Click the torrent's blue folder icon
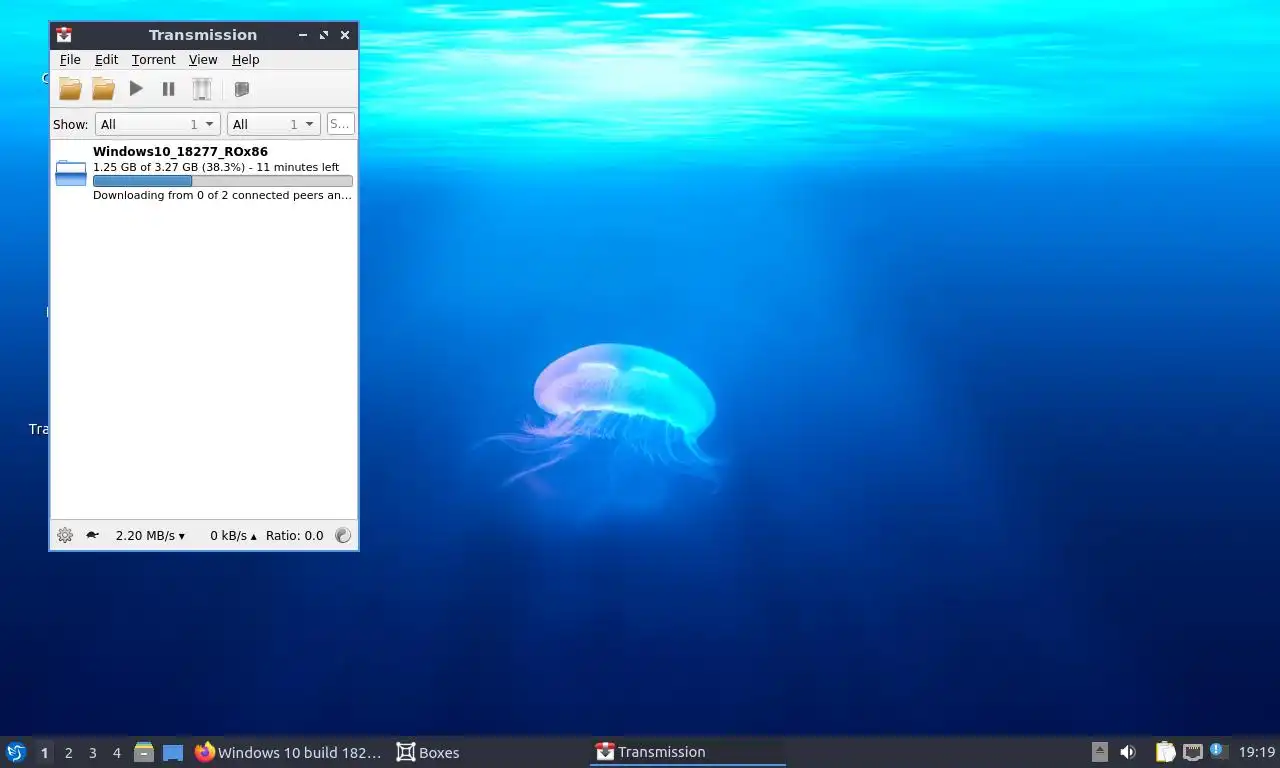 pyautogui.click(x=71, y=173)
